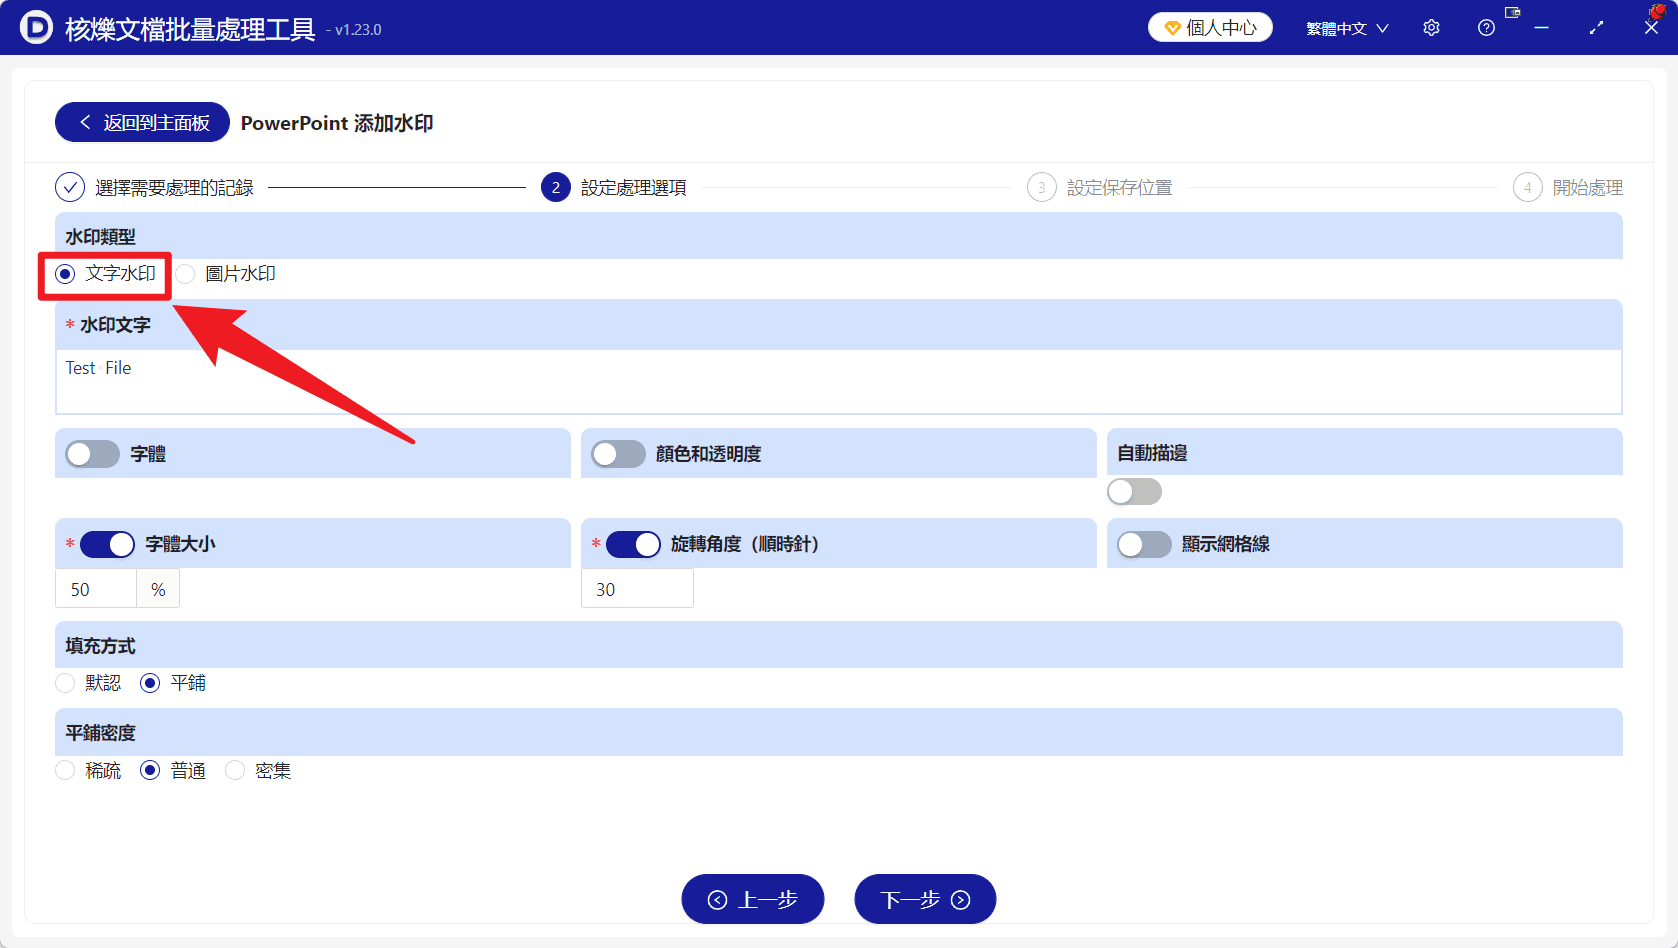Click the step 2 number circle

coord(556,187)
